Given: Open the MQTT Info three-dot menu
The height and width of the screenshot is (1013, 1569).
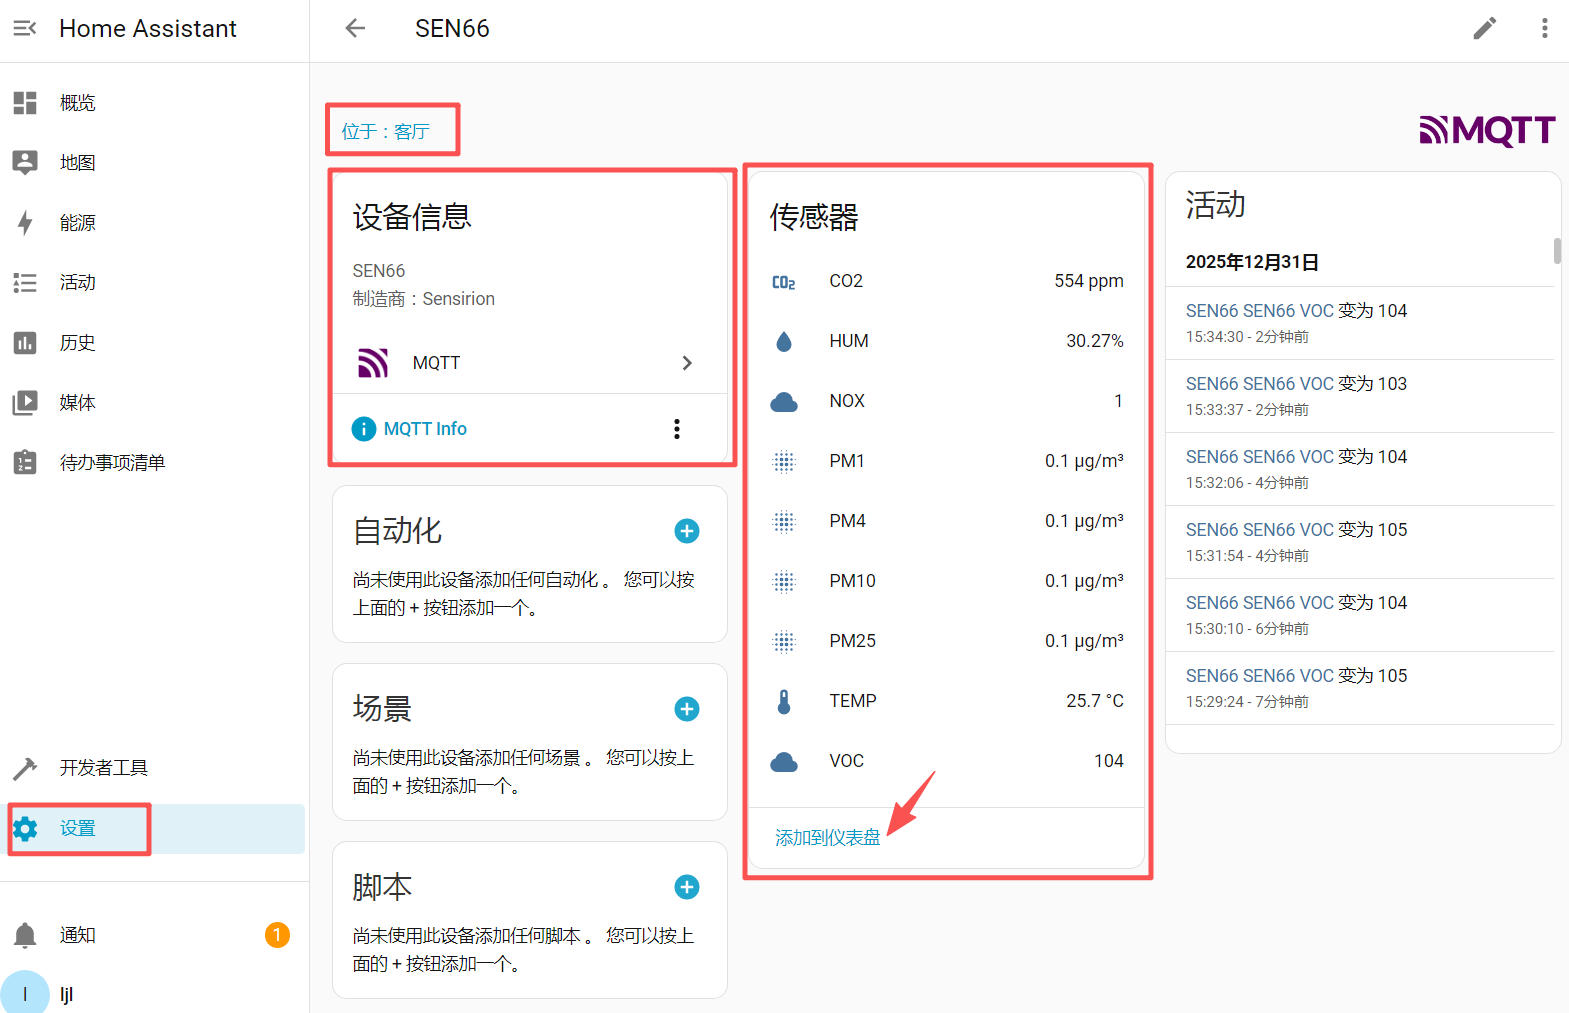Looking at the screenshot, I should coord(677,429).
